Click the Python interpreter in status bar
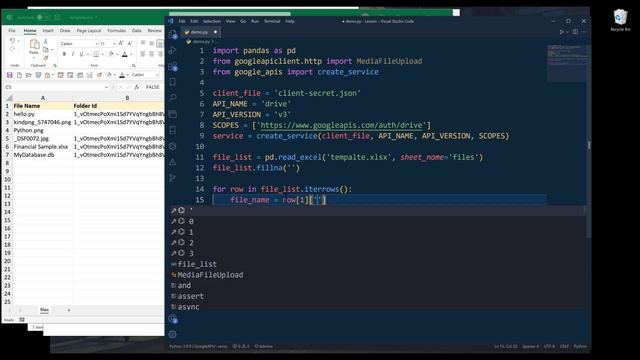Image resolution: width=640 pixels, height=360 pixels. click(x=198, y=346)
